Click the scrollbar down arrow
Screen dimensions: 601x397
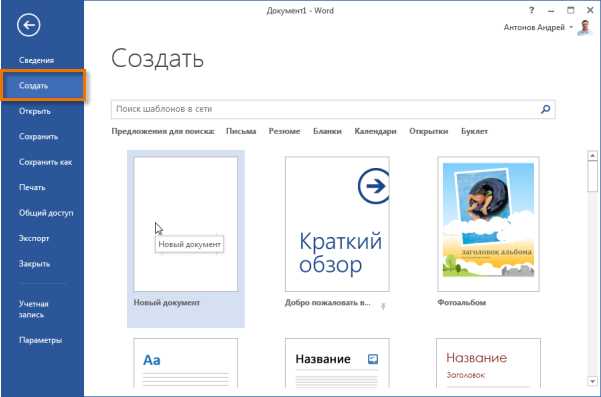[592, 381]
